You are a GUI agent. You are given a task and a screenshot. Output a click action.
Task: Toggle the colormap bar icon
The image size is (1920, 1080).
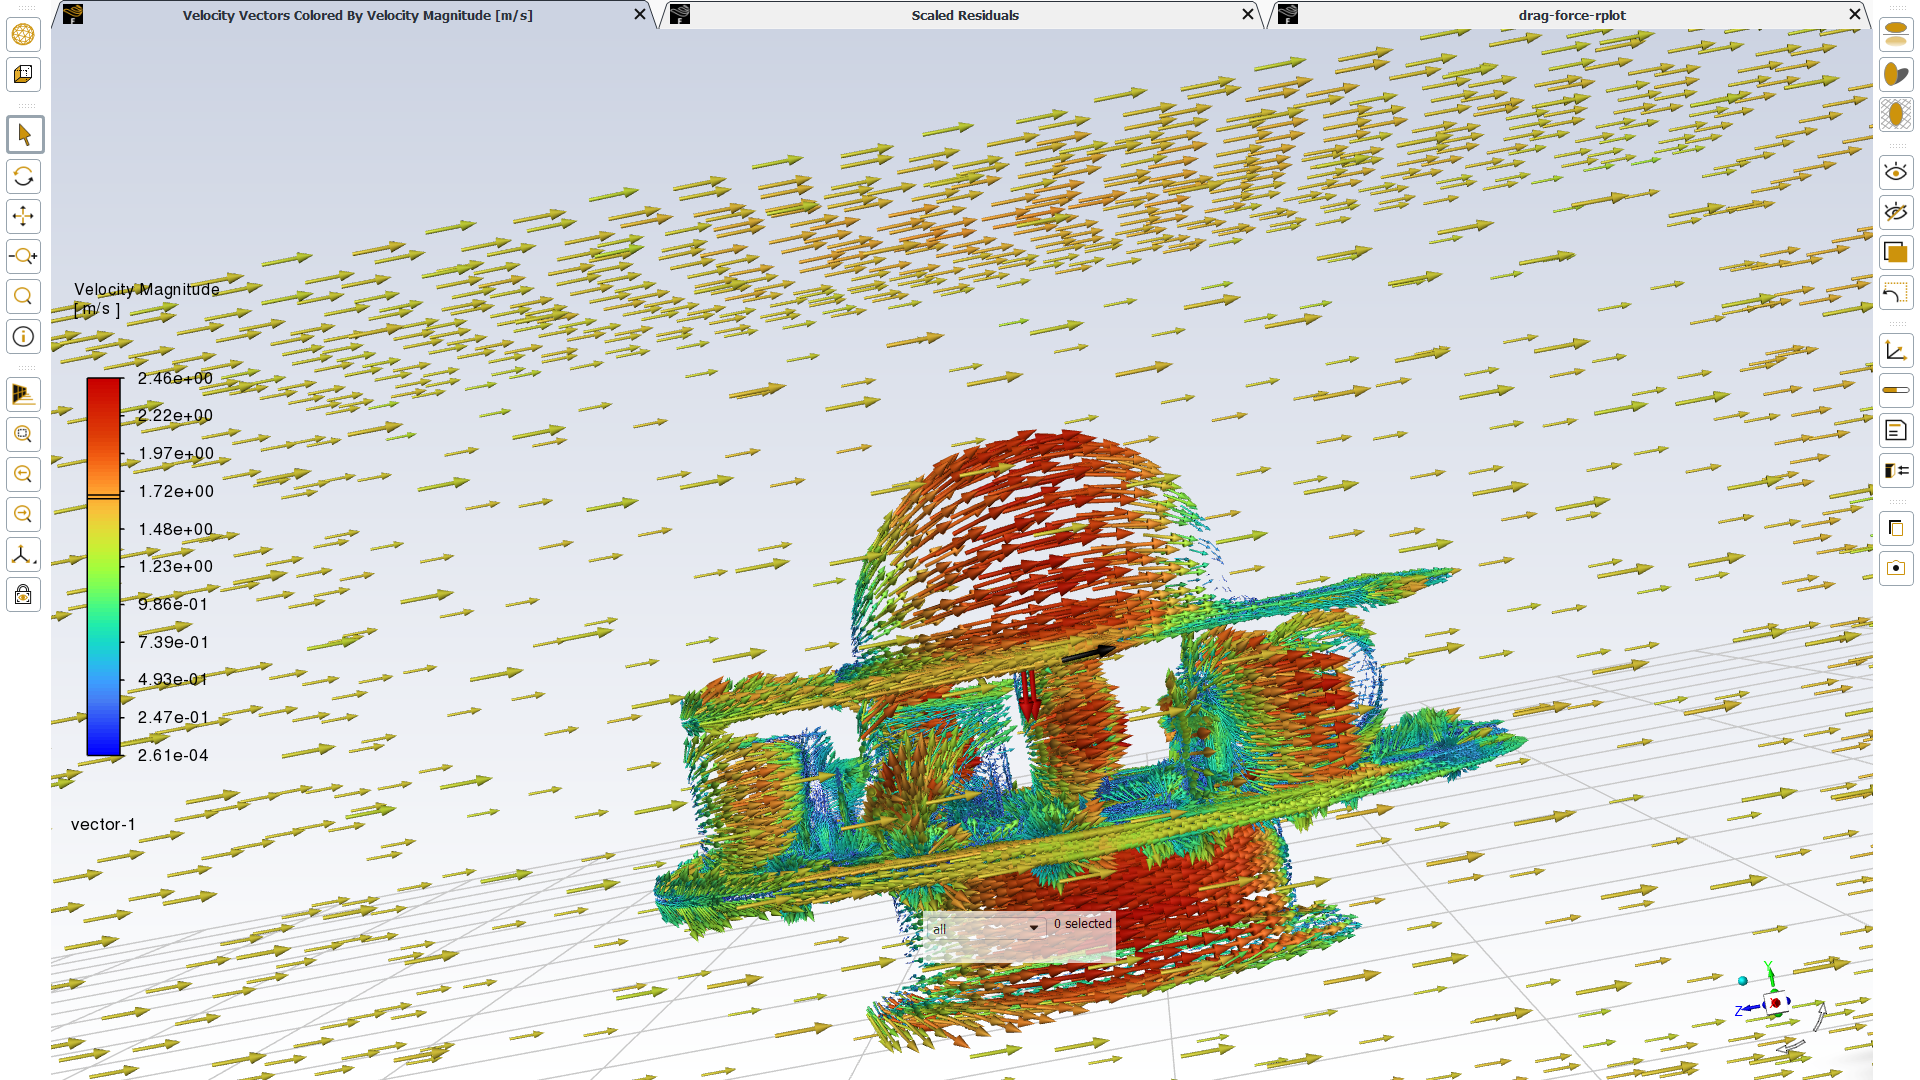pos(1895,390)
